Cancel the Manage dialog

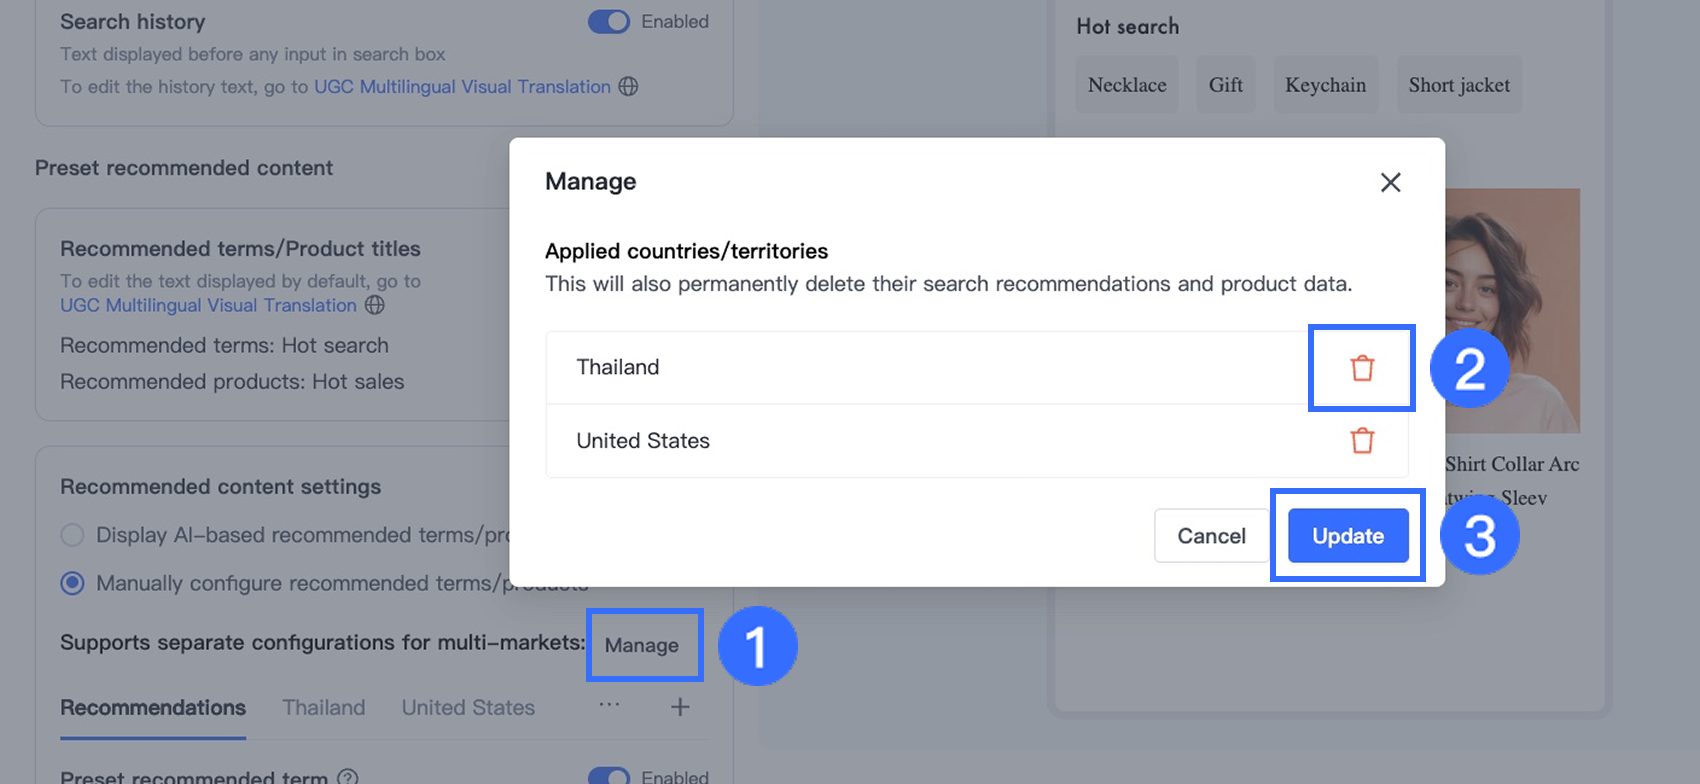(x=1211, y=536)
